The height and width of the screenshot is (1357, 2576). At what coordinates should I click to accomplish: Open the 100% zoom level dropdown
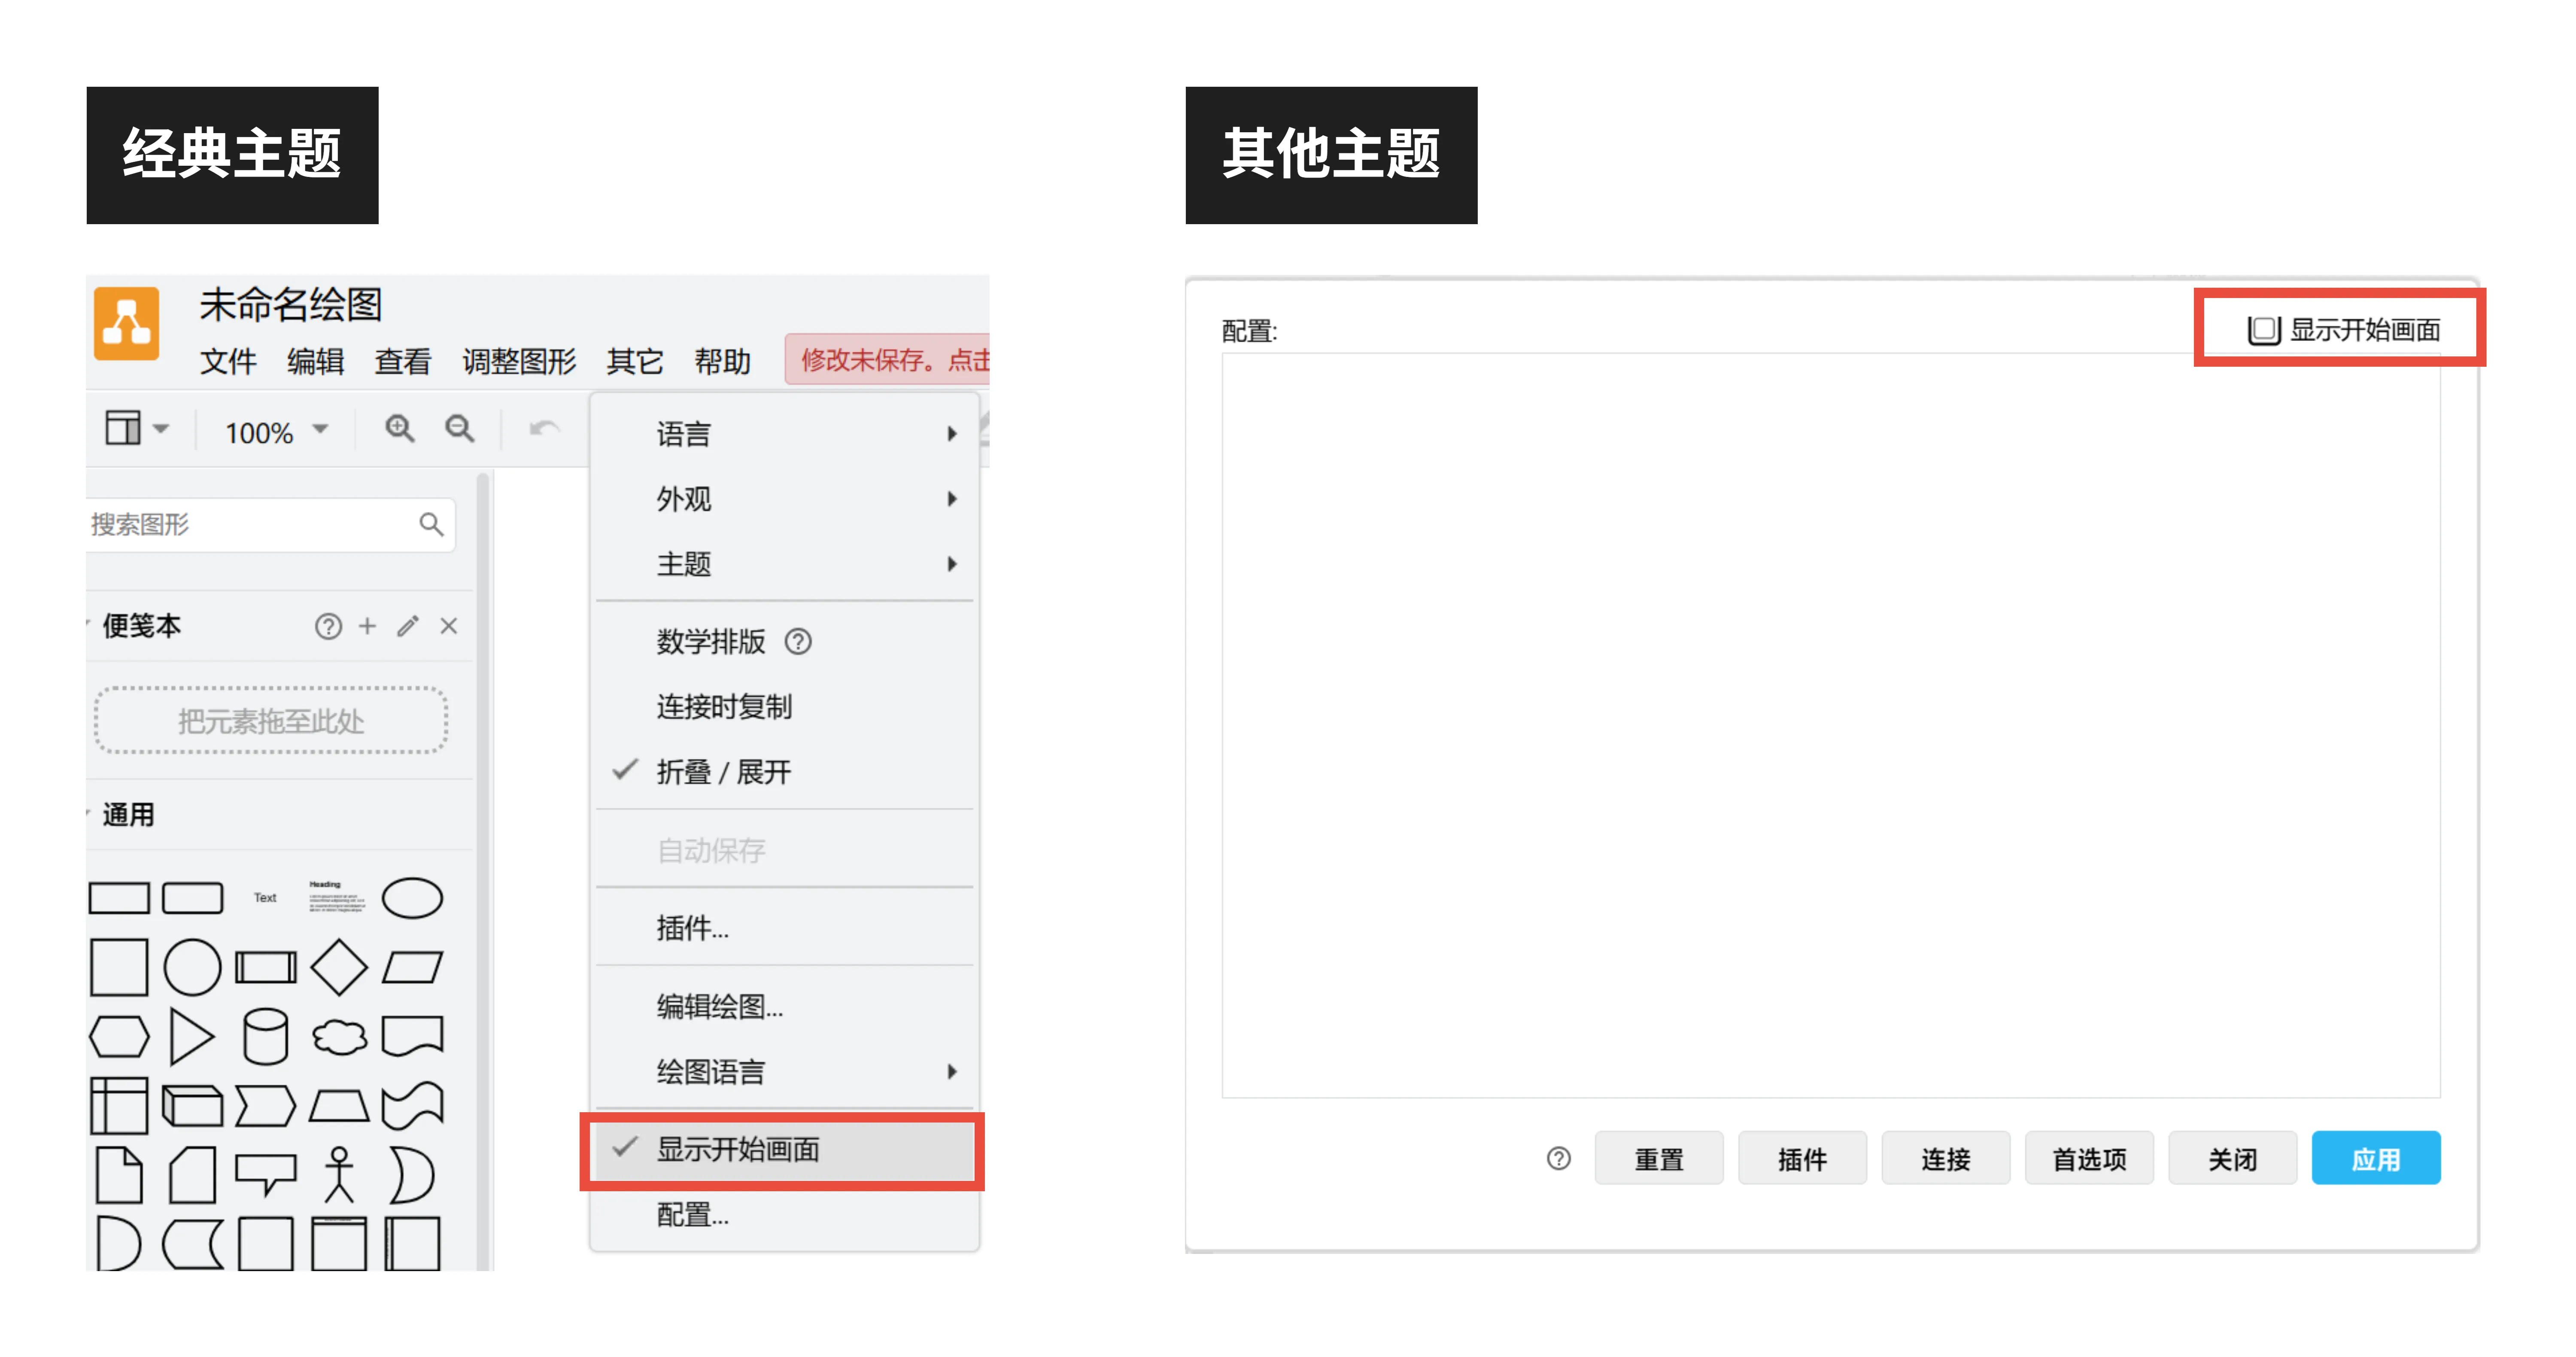coord(276,432)
